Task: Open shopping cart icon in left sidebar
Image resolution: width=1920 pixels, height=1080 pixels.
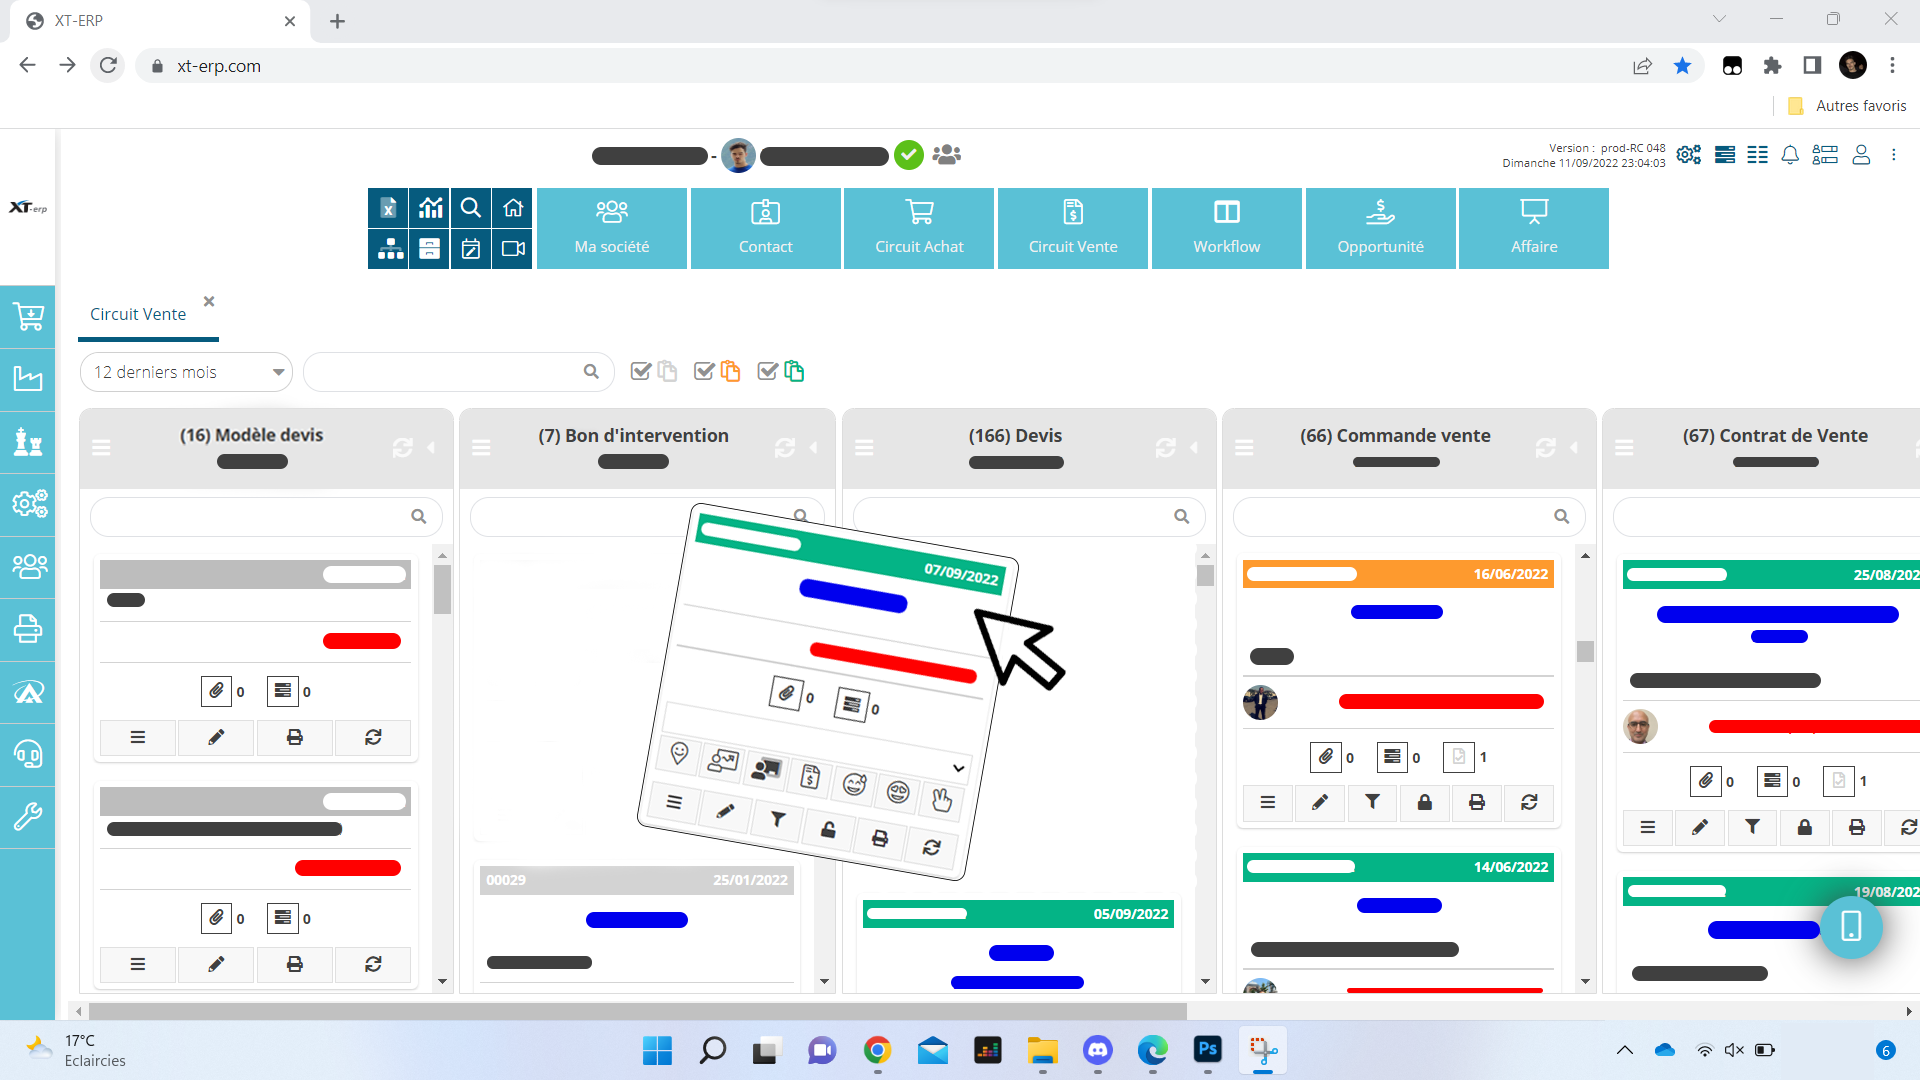Action: click(28, 317)
